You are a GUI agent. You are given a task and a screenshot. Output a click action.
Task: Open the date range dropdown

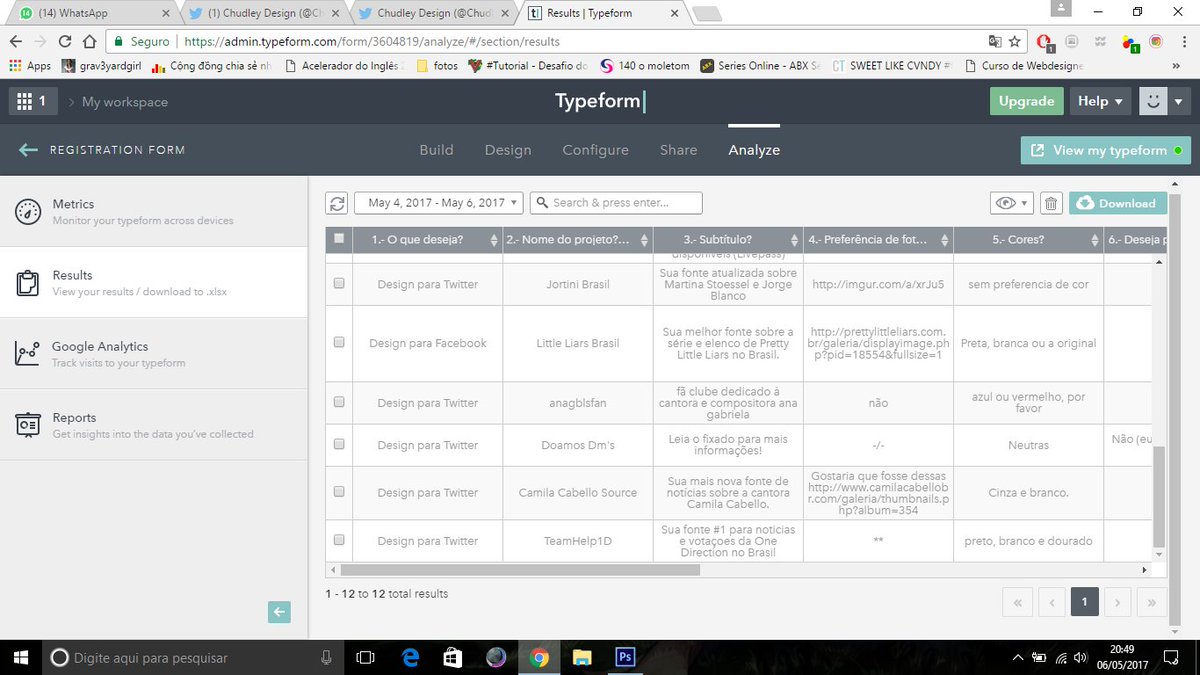(x=439, y=203)
